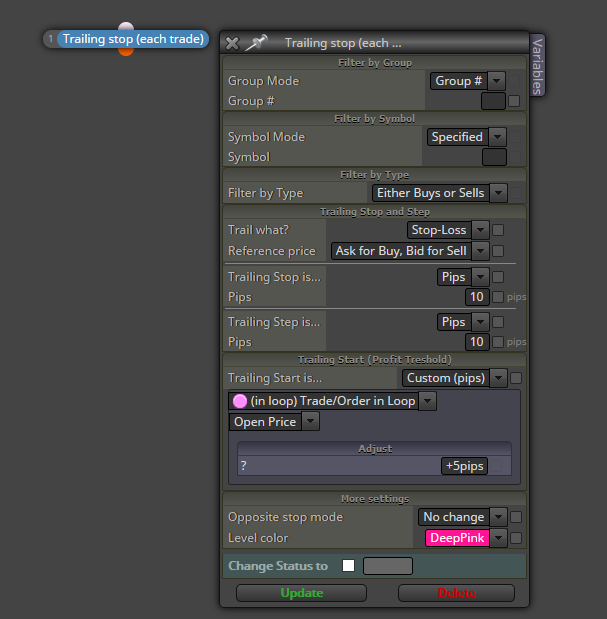This screenshot has height=619, width=607.
Task: Toggle checkbox beside Level color
Action: [x=516, y=538]
